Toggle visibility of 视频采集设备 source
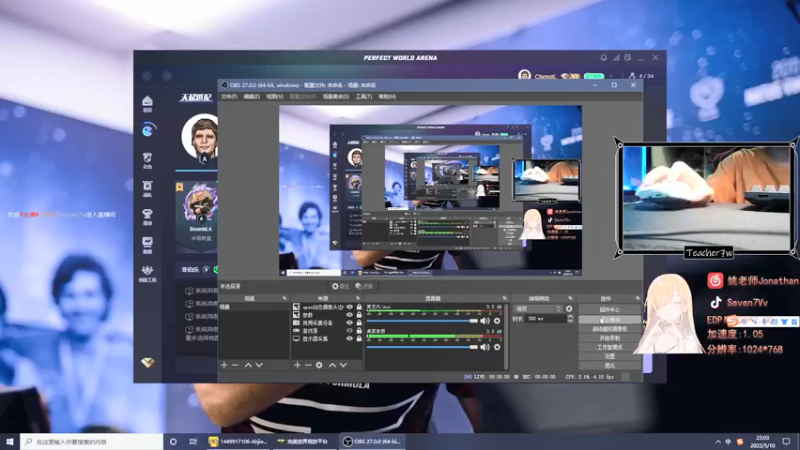Image resolution: width=800 pixels, height=450 pixels. (x=349, y=322)
